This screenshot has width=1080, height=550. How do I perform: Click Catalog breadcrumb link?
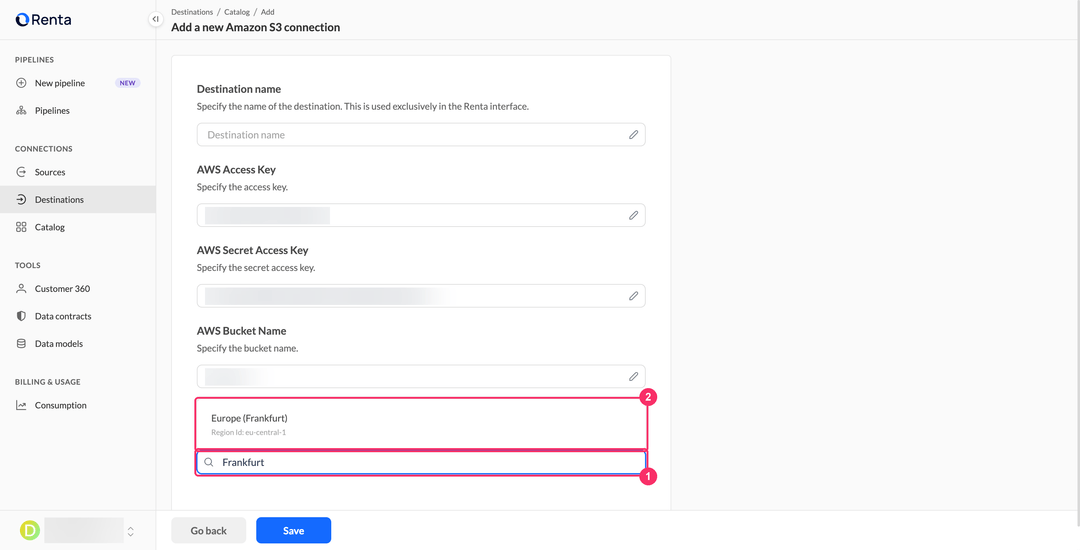tap(237, 12)
